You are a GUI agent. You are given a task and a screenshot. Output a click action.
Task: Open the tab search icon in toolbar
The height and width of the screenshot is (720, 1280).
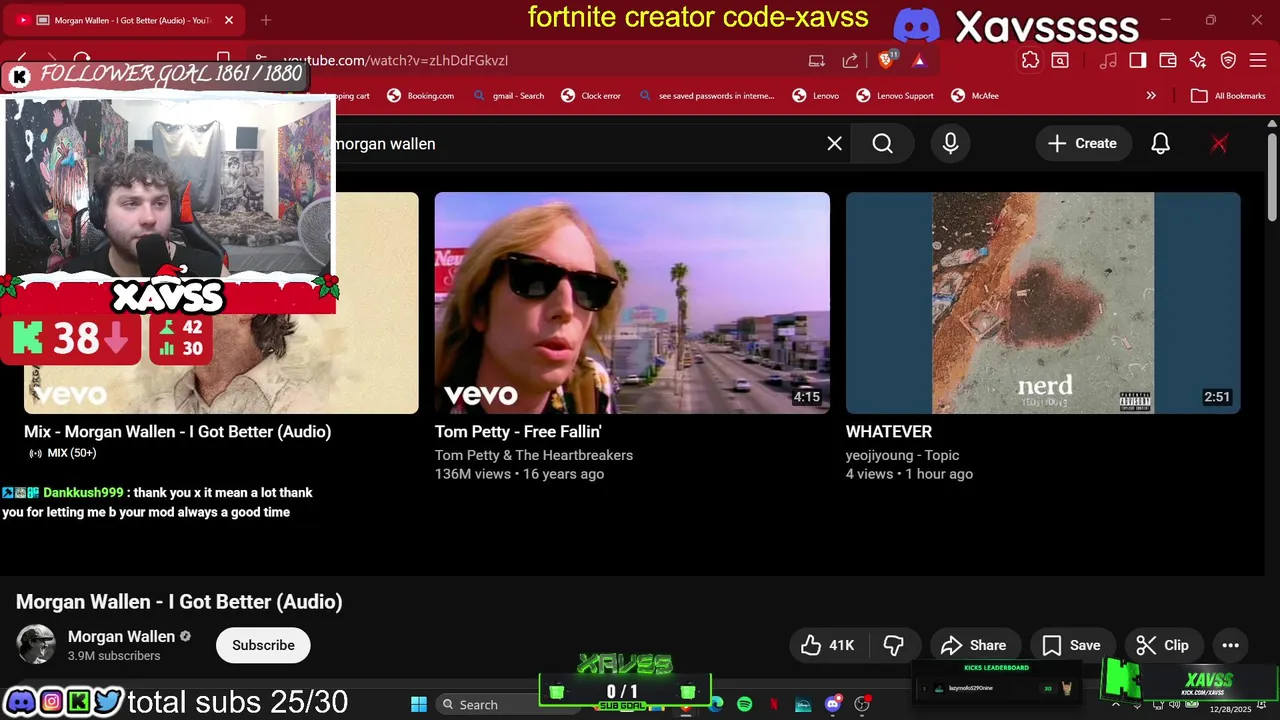pyautogui.click(x=1060, y=60)
